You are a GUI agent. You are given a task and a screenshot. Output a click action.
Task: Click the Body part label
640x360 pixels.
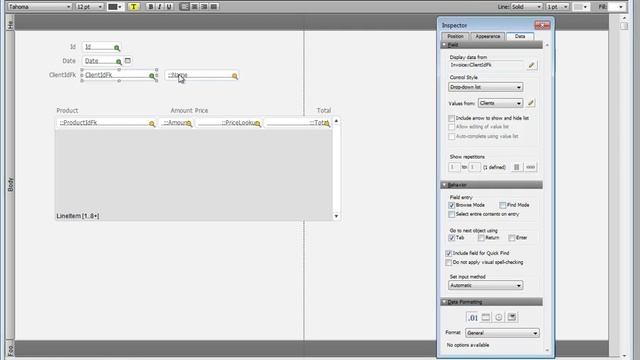tap(10, 184)
